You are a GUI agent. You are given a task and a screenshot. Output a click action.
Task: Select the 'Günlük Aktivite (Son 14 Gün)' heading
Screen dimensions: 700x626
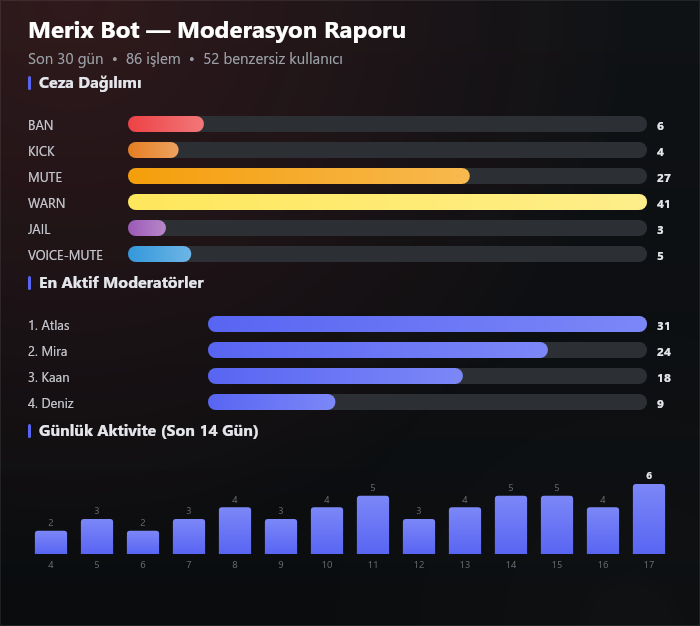click(148, 431)
